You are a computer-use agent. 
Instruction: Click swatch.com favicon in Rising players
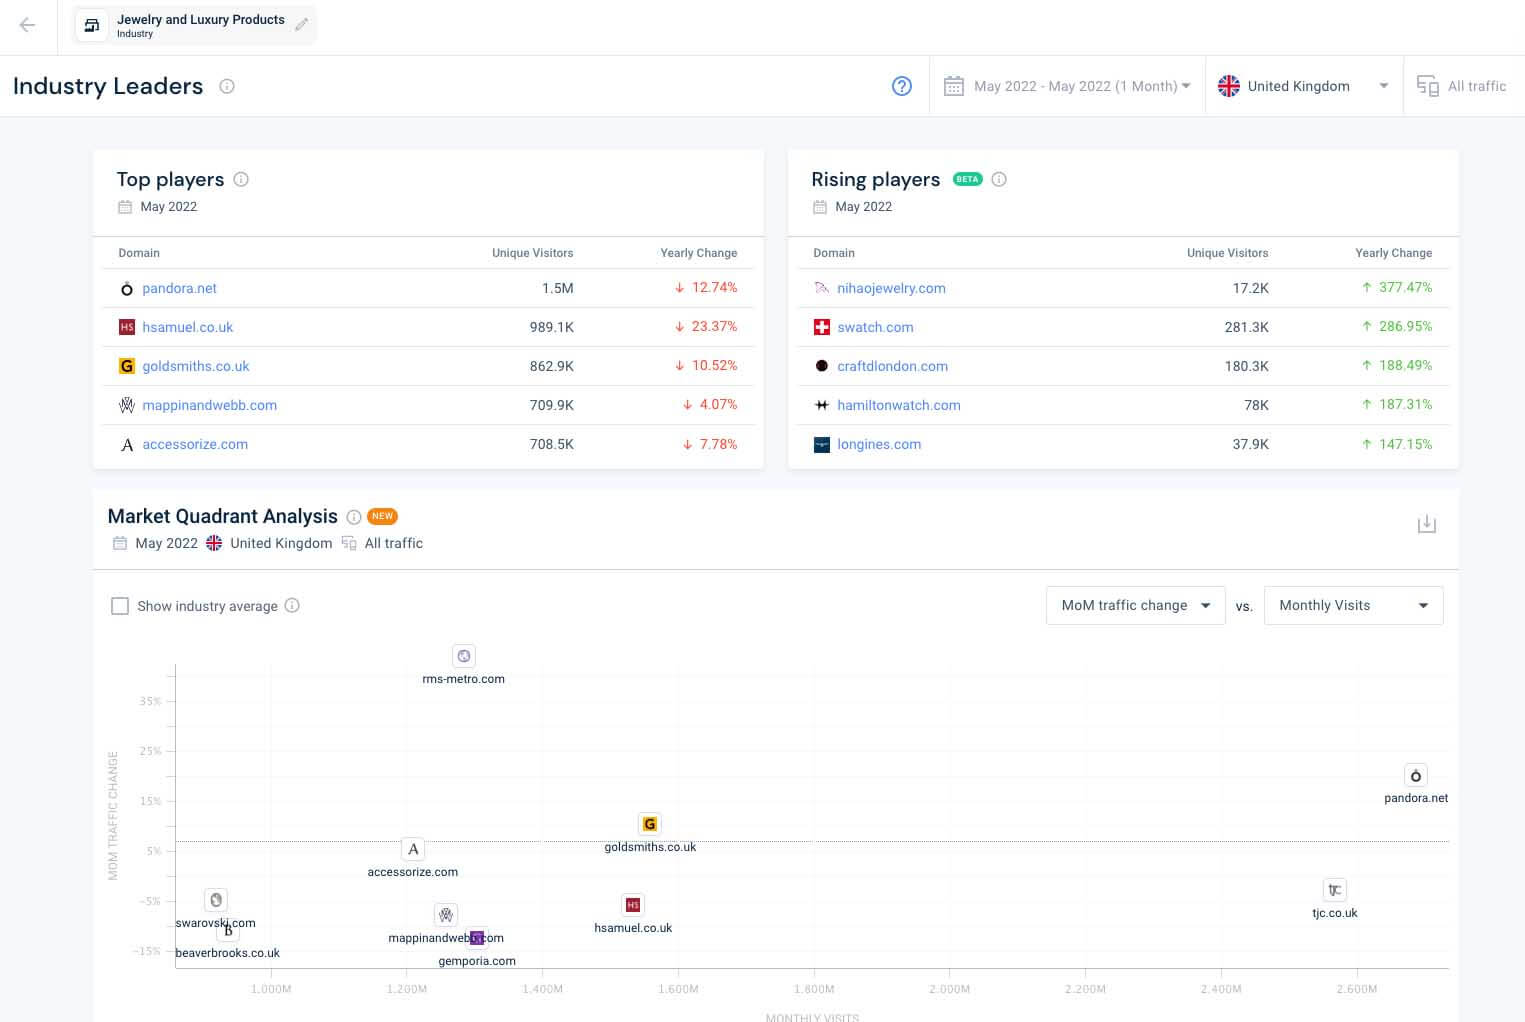tap(822, 327)
